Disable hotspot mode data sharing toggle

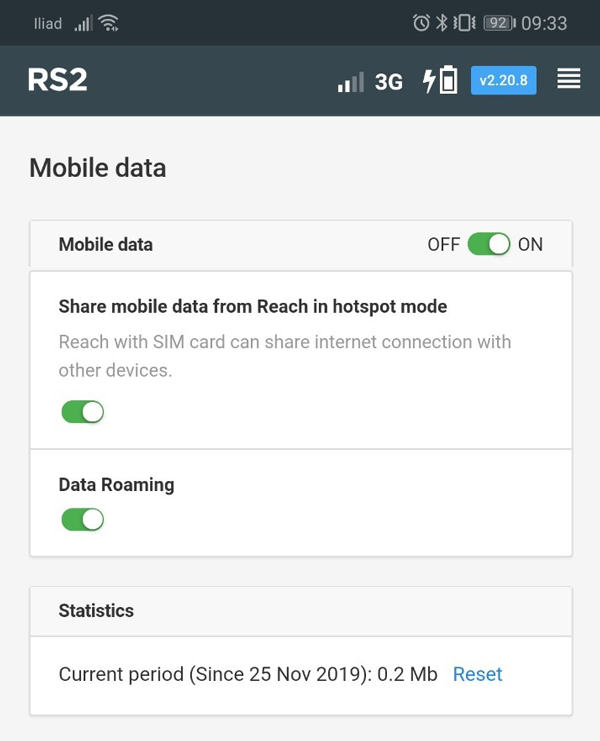tap(83, 411)
